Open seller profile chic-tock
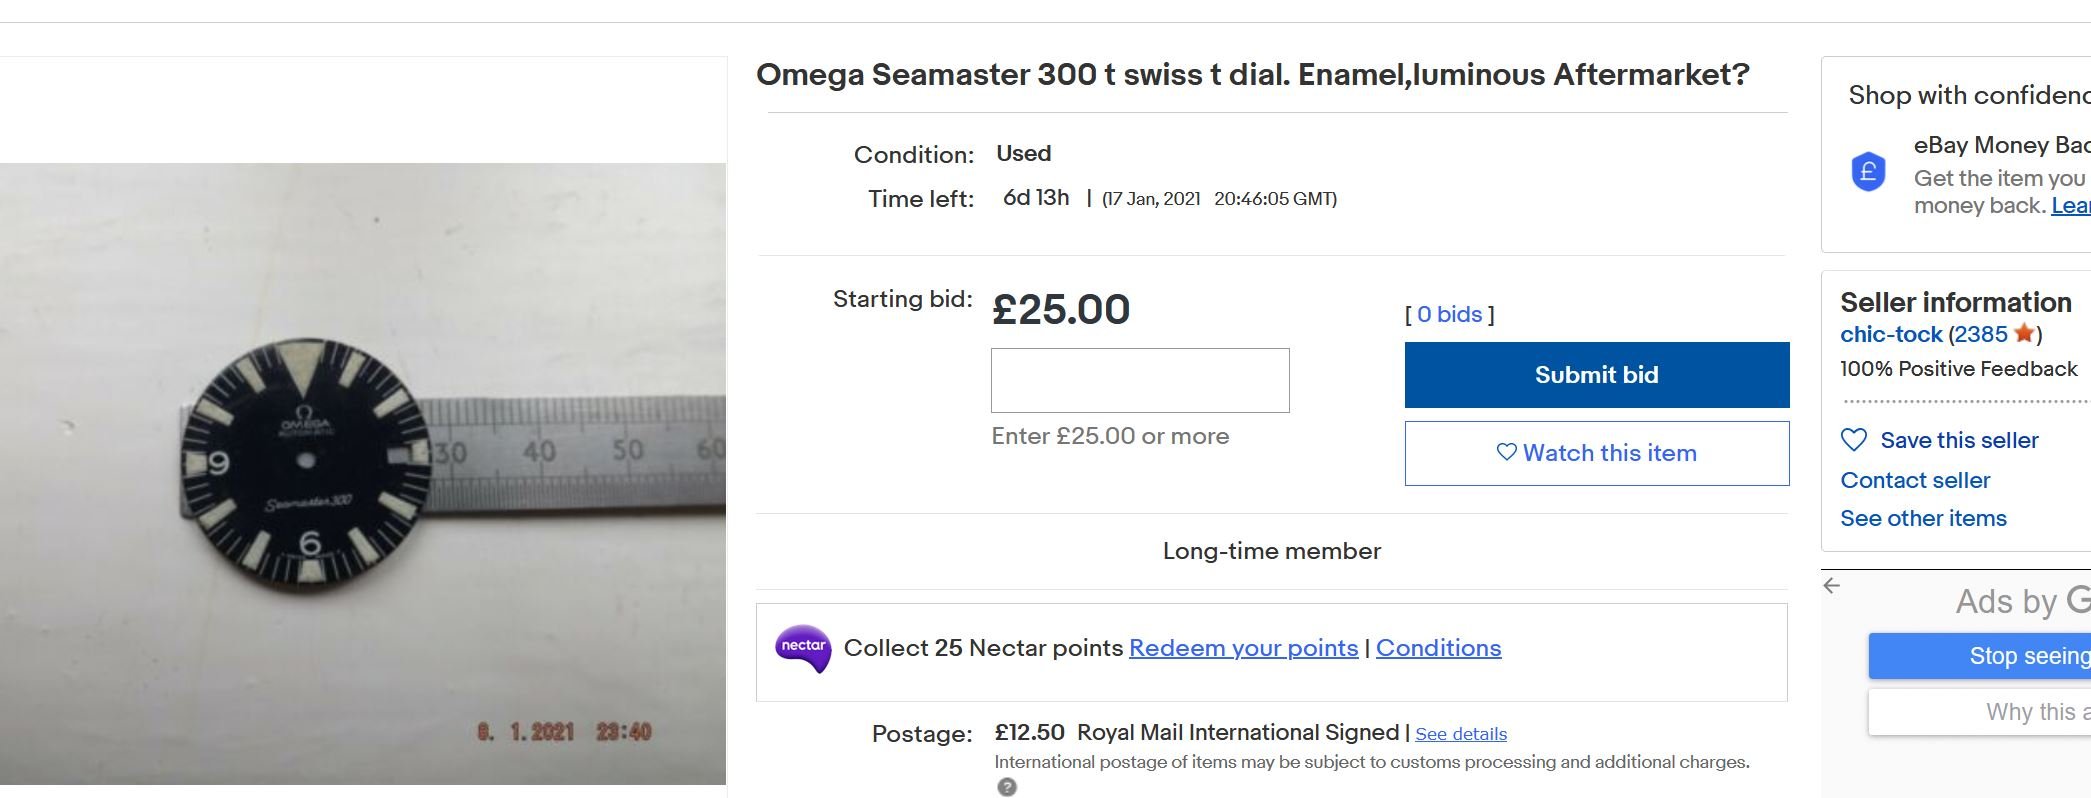Image resolution: width=2091 pixels, height=798 pixels. 1890,334
